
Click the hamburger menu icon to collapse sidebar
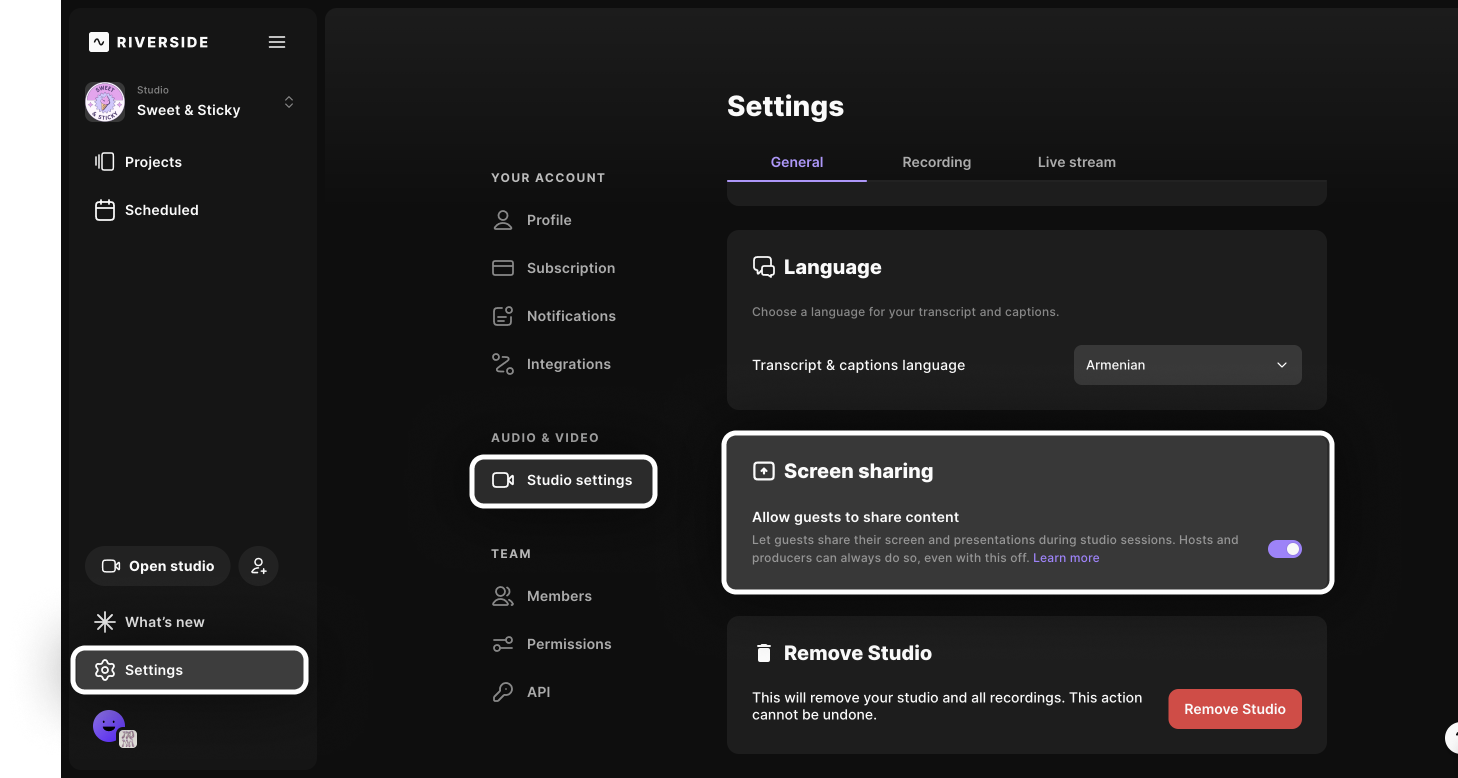[x=277, y=42]
